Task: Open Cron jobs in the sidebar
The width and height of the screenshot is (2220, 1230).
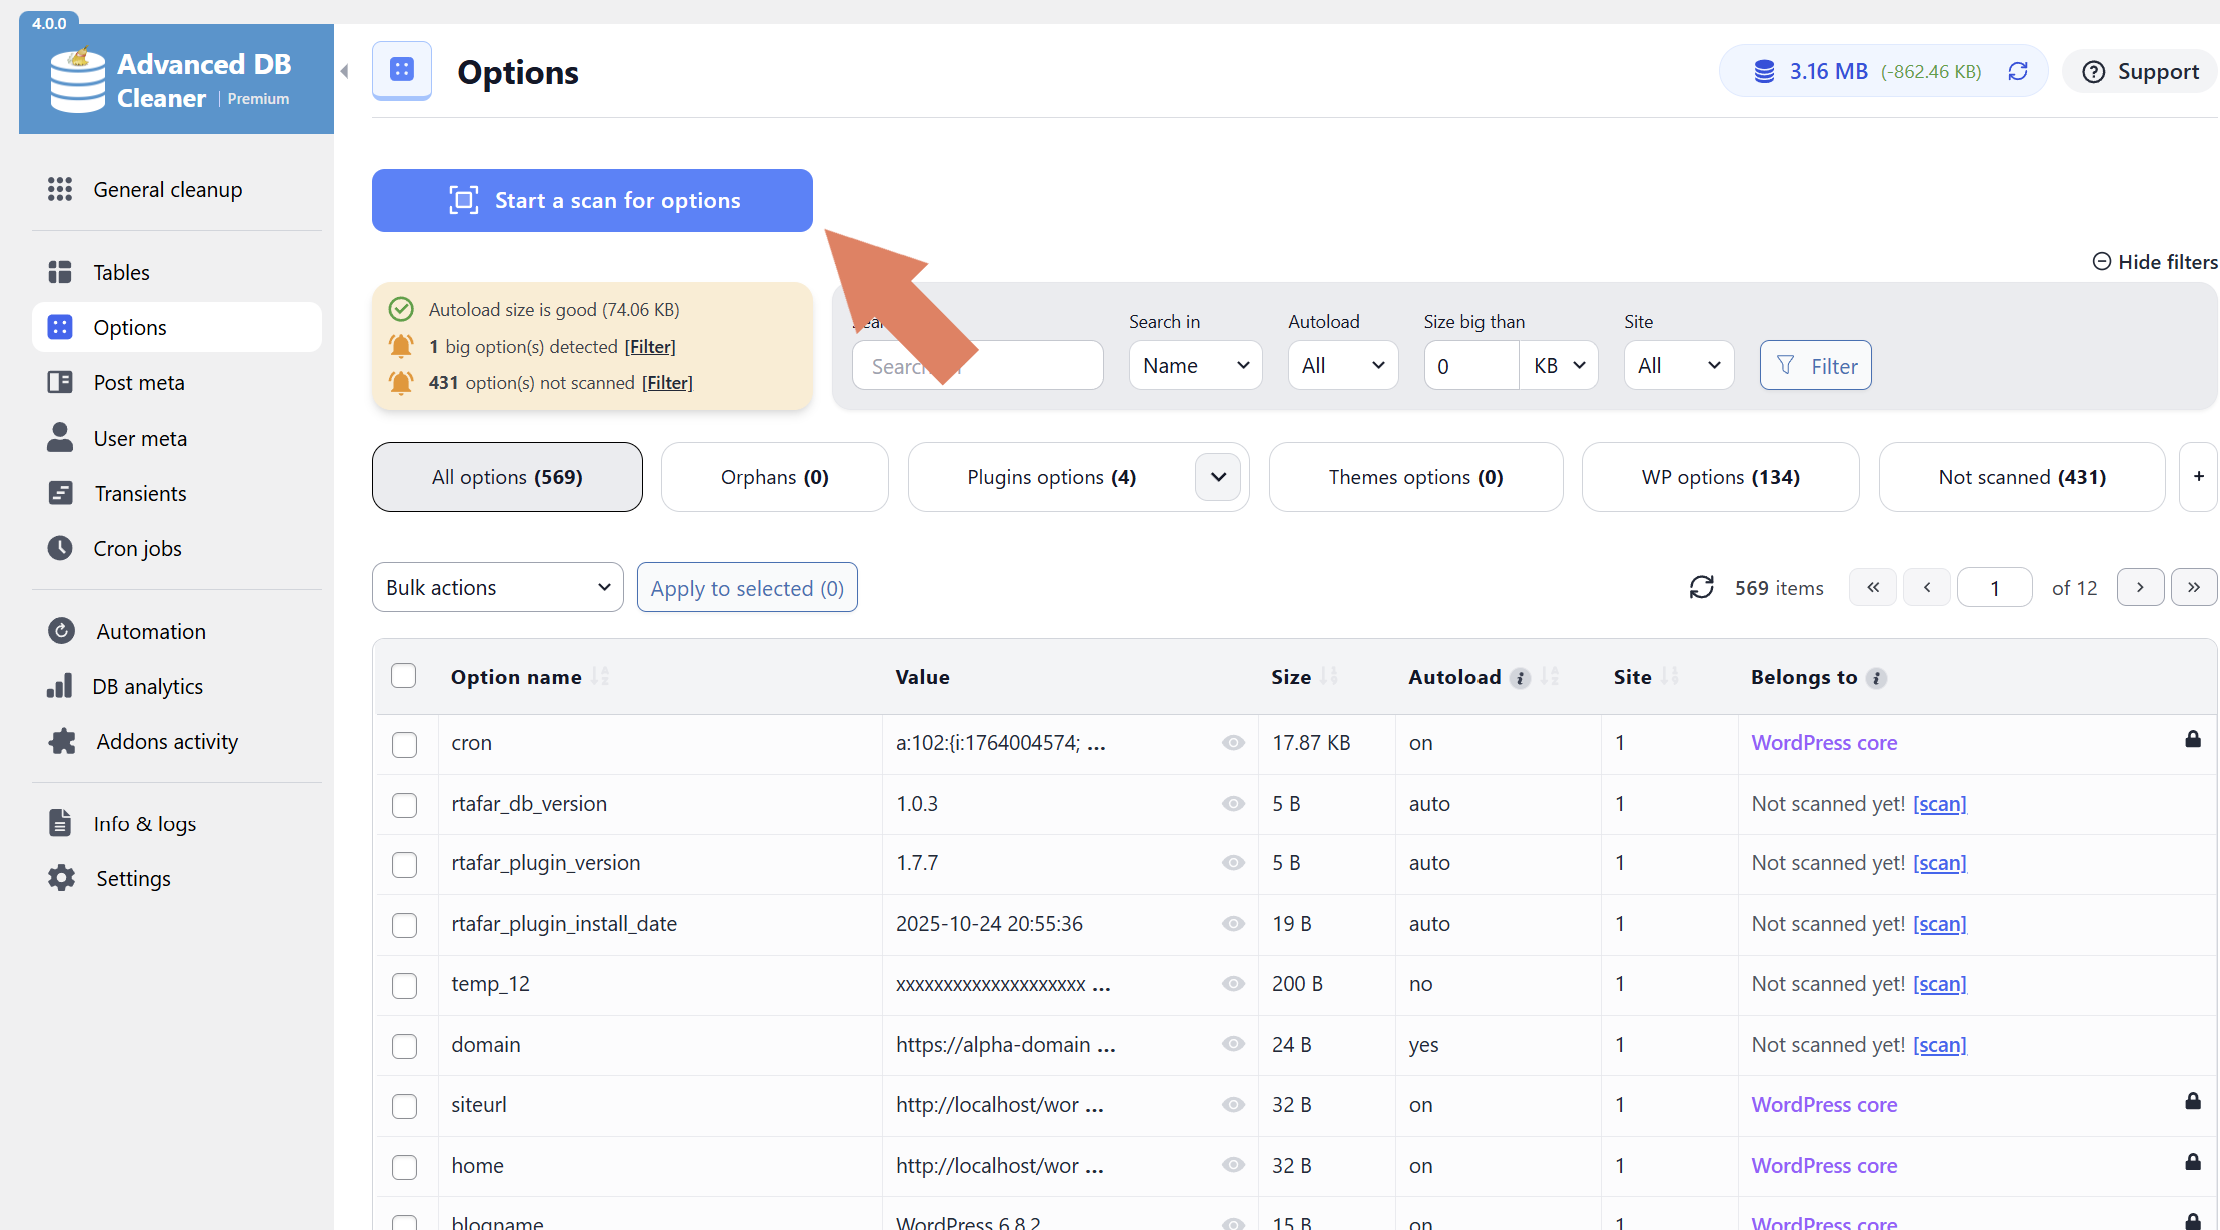Action: pyautogui.click(x=137, y=548)
